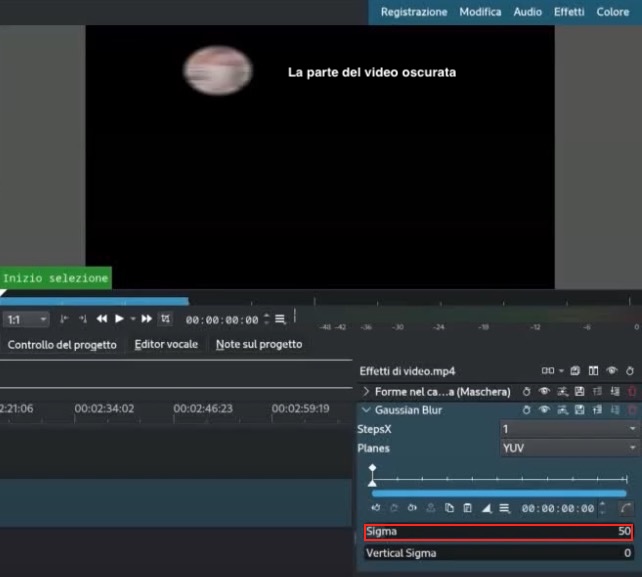Viewport: 642px width, 577px height.
Task: Click the move keyframe to cursor icon
Action: [431, 508]
